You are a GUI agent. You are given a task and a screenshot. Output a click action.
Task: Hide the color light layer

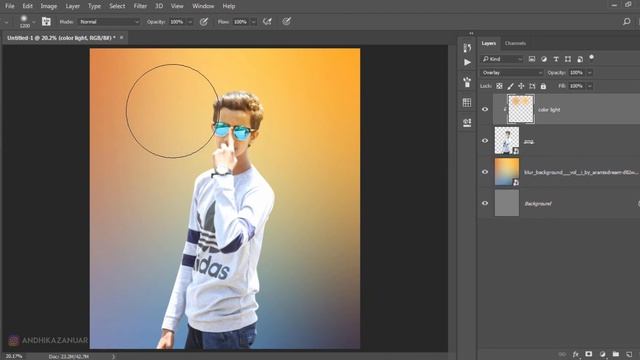click(485, 109)
